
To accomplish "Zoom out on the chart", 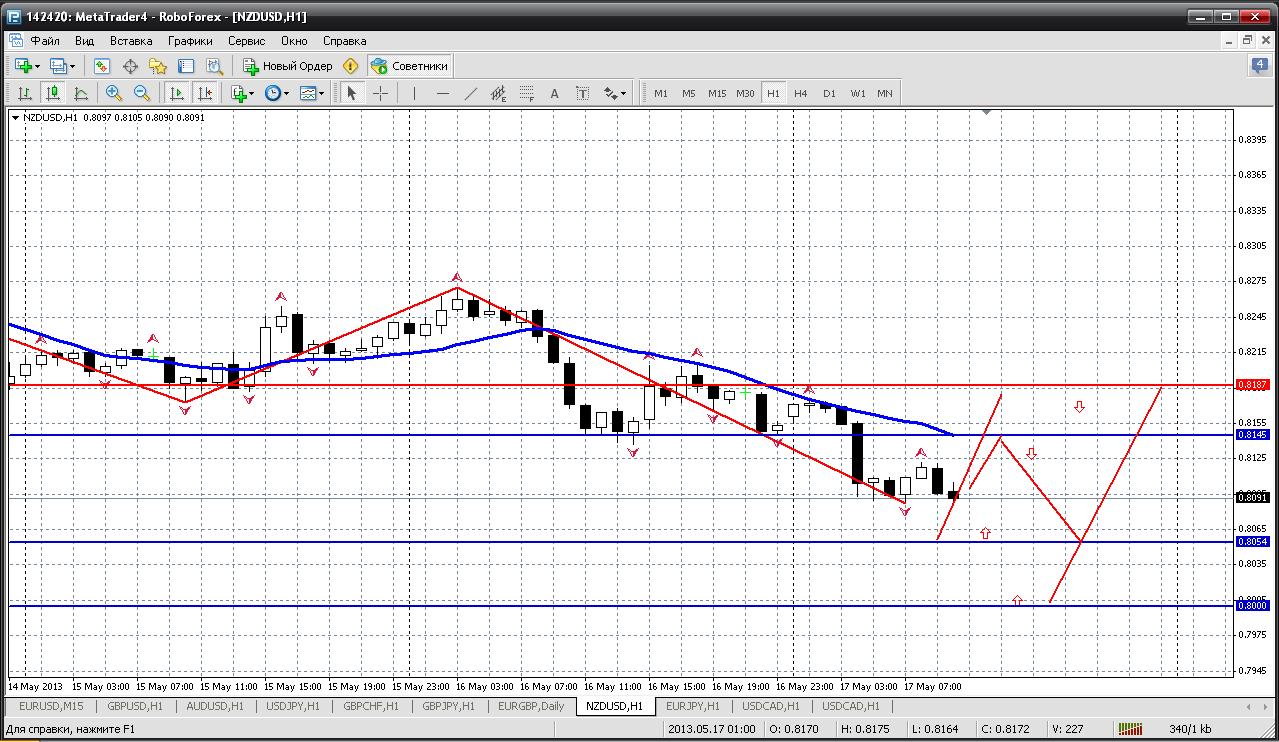I will 142,93.
